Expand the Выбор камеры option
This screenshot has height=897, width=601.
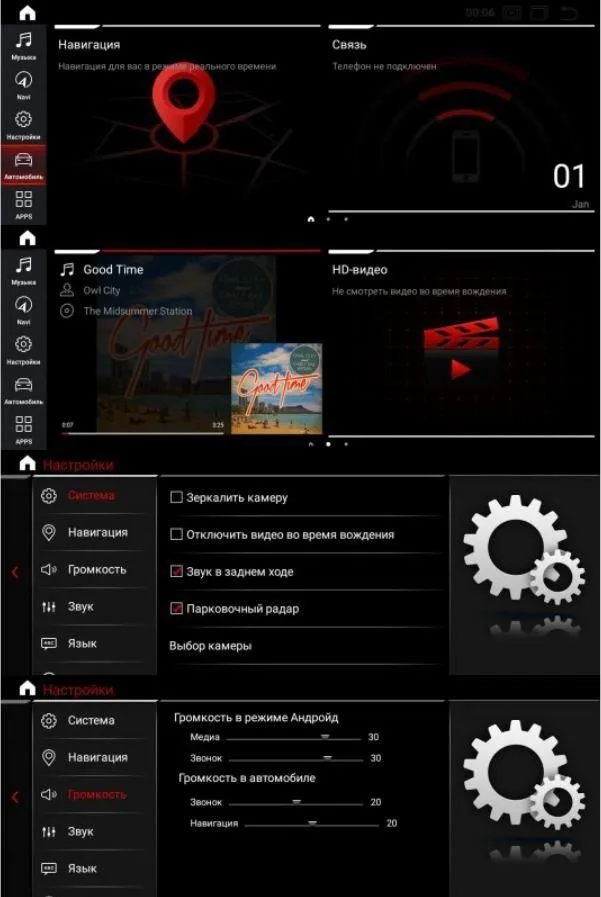coord(210,646)
